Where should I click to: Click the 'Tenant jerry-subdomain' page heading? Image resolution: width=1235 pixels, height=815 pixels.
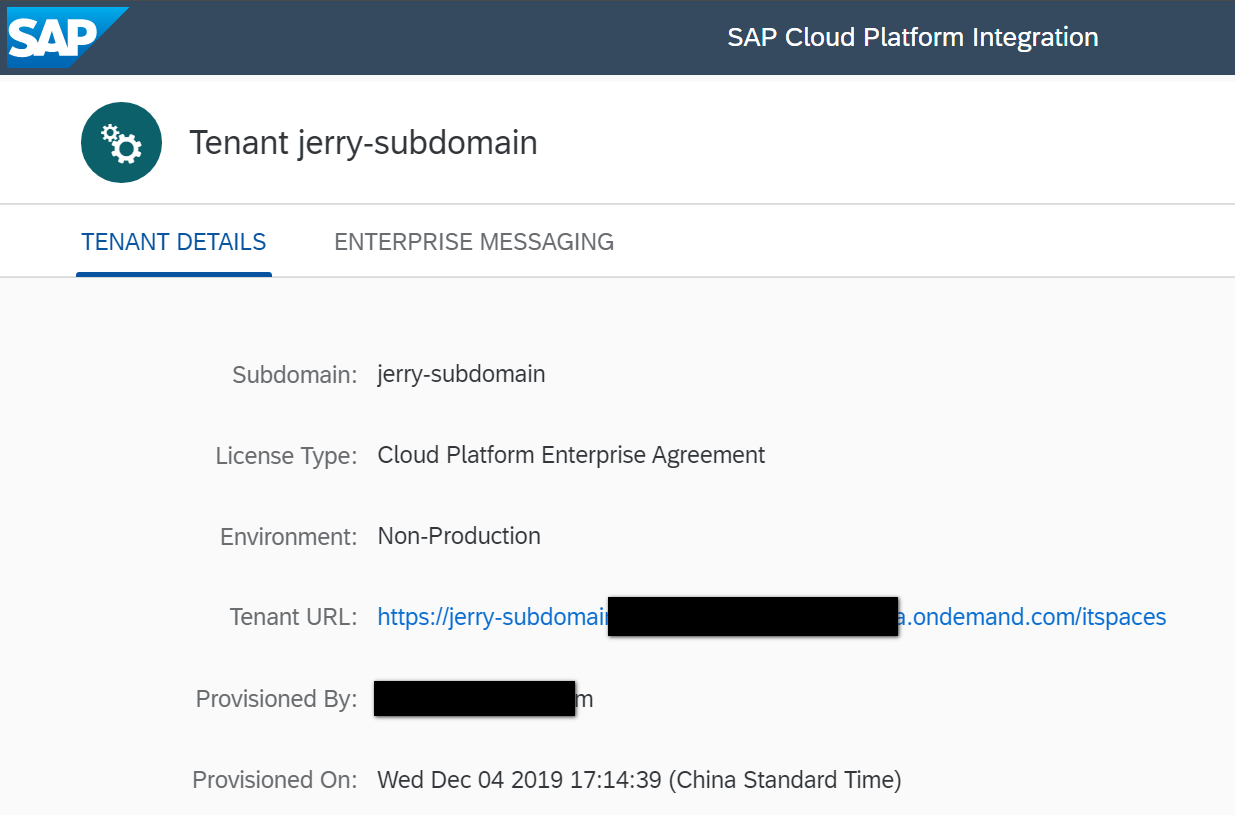click(363, 143)
